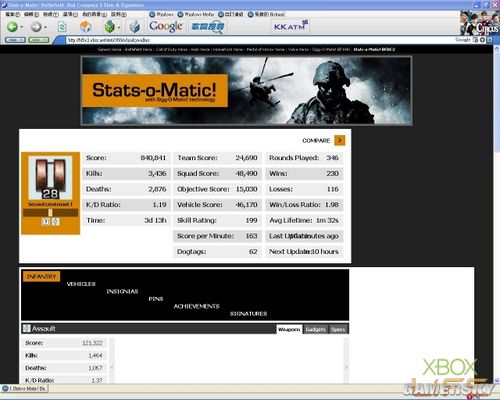Click the rank progress bar under Second Lieutenant
500x400 pixels.
[50, 213]
